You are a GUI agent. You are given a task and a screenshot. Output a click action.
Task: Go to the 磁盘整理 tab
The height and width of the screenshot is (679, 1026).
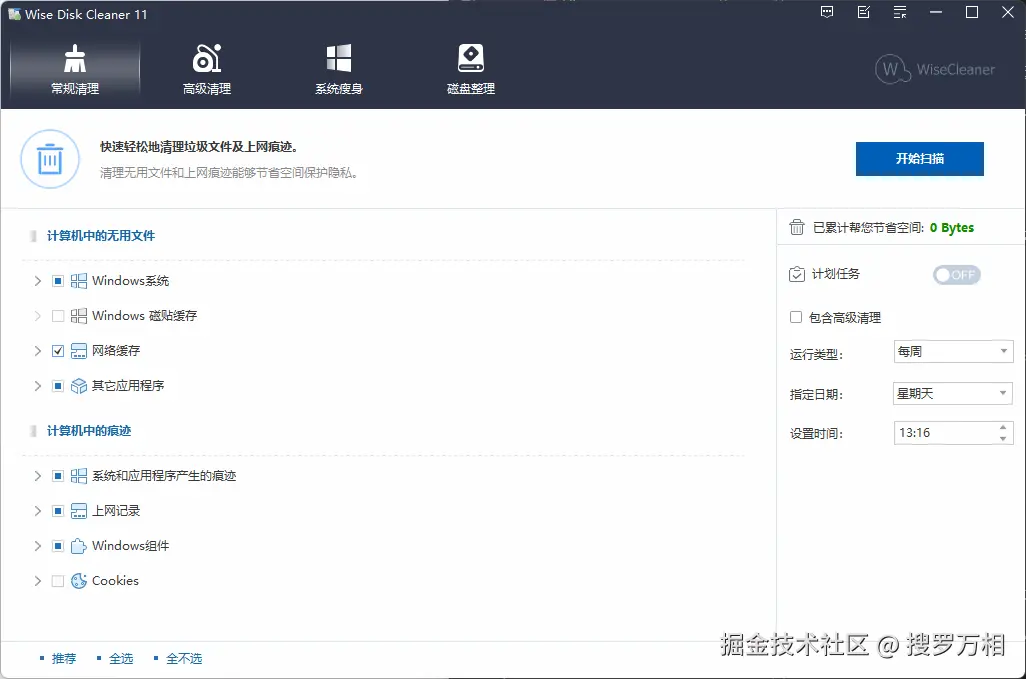click(470, 69)
